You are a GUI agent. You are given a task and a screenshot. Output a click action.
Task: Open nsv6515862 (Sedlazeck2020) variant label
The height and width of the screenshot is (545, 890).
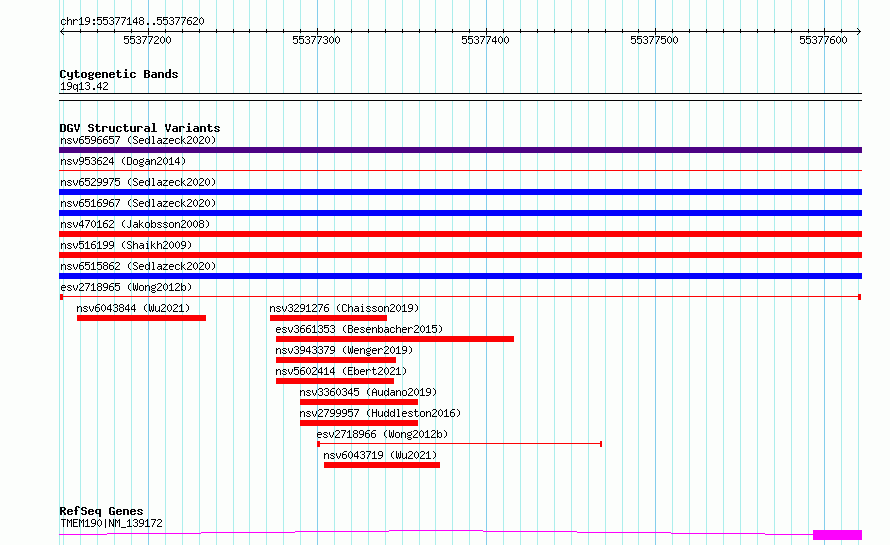click(138, 266)
